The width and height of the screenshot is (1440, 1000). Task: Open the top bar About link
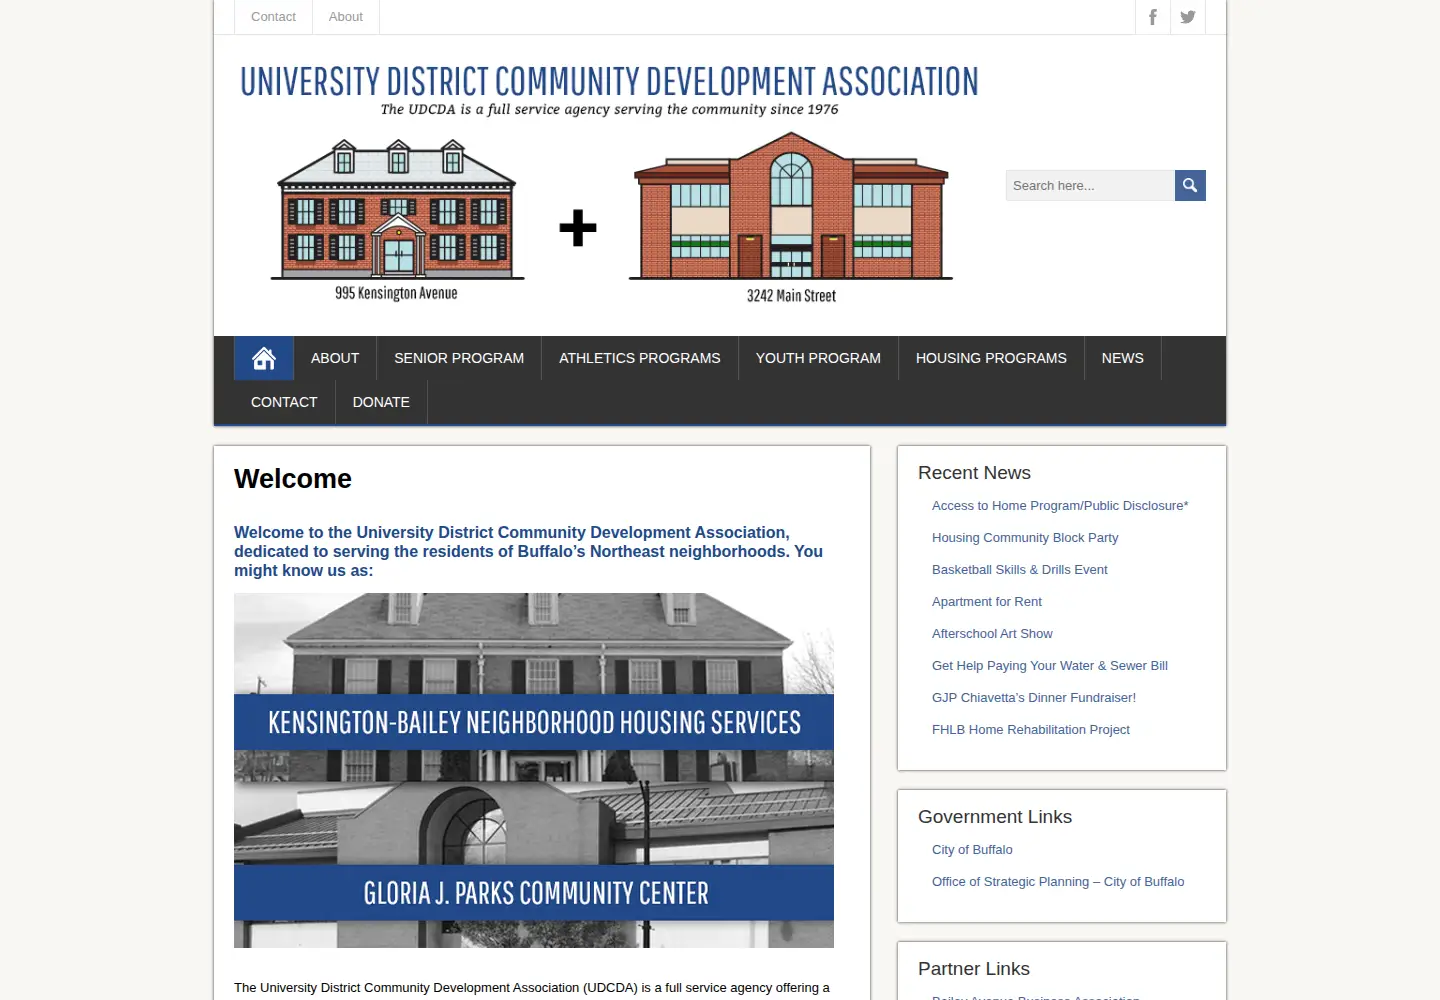(346, 17)
